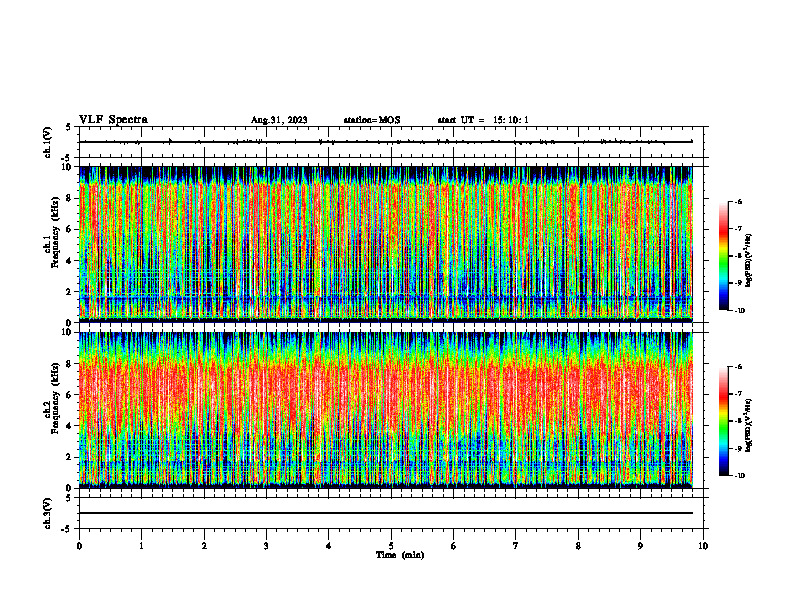Click the "-10" label on ch.2 color bar
This screenshot has width=792, height=612.
[x=740, y=476]
